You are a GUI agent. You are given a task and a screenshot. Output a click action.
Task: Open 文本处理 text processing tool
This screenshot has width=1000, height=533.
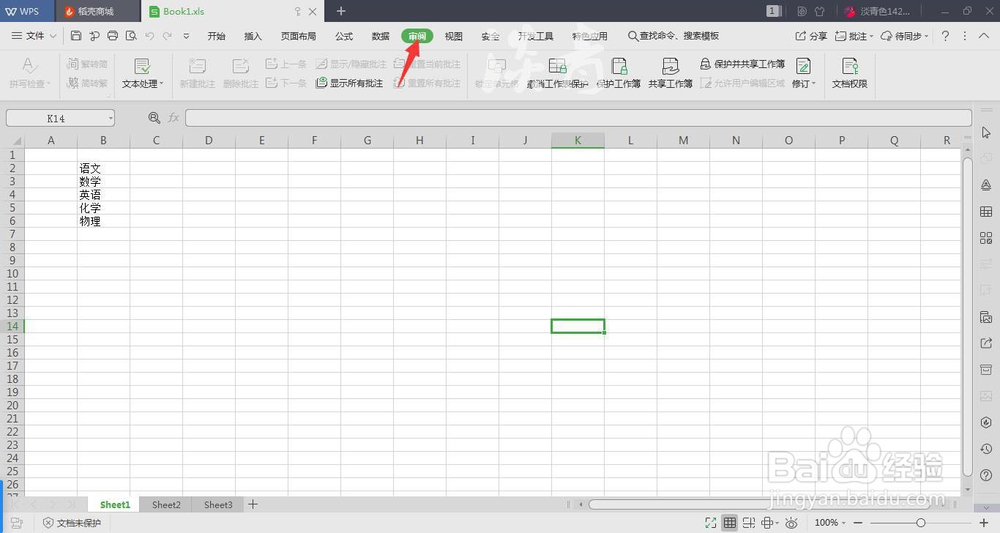[x=142, y=73]
